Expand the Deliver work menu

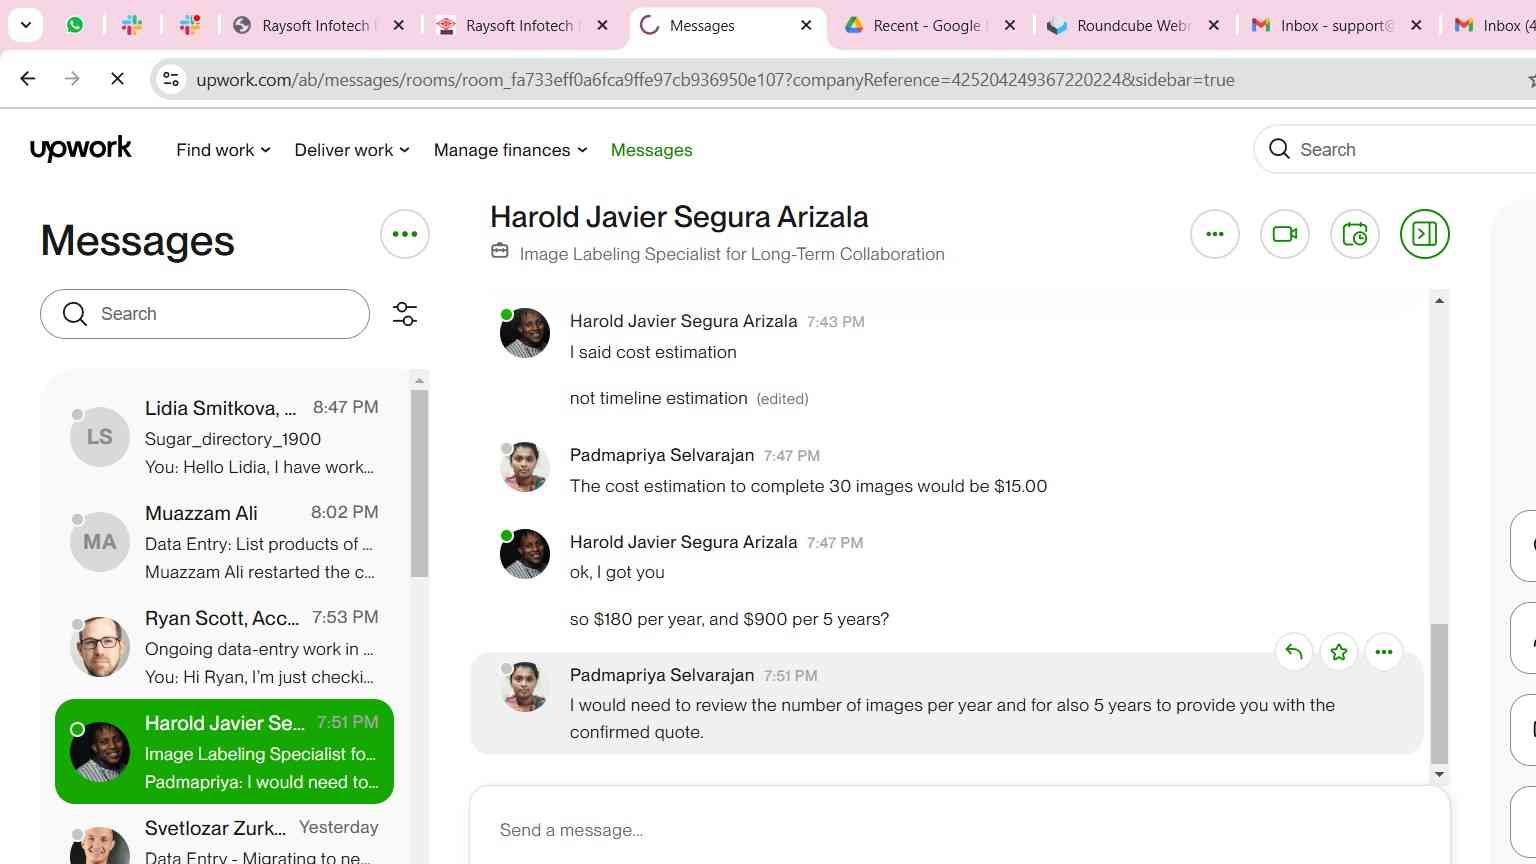click(x=352, y=150)
